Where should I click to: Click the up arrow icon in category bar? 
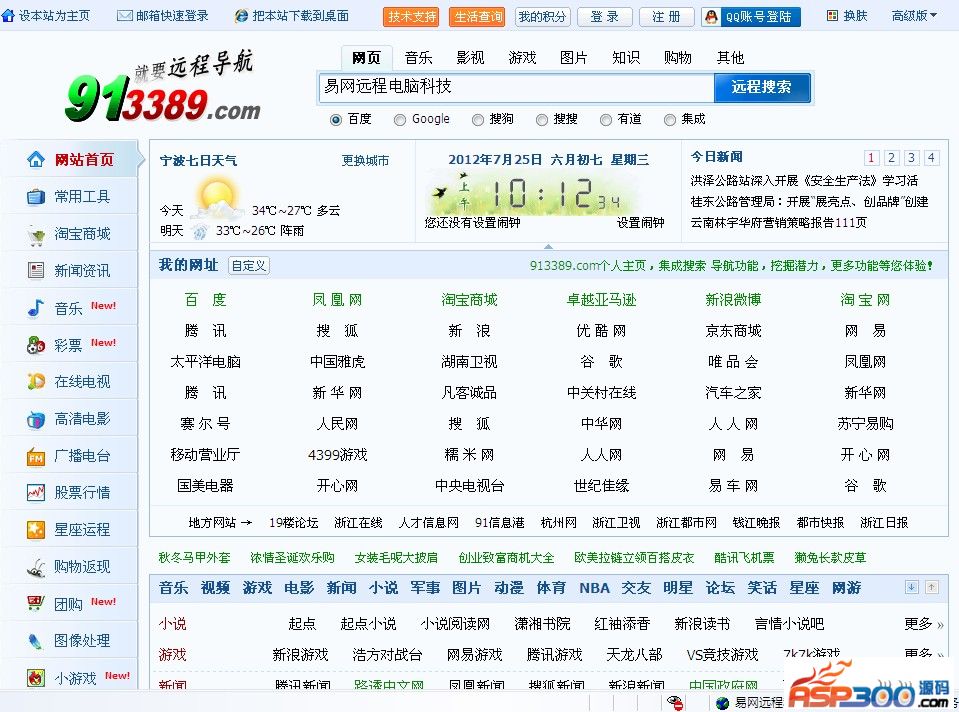(x=931, y=587)
